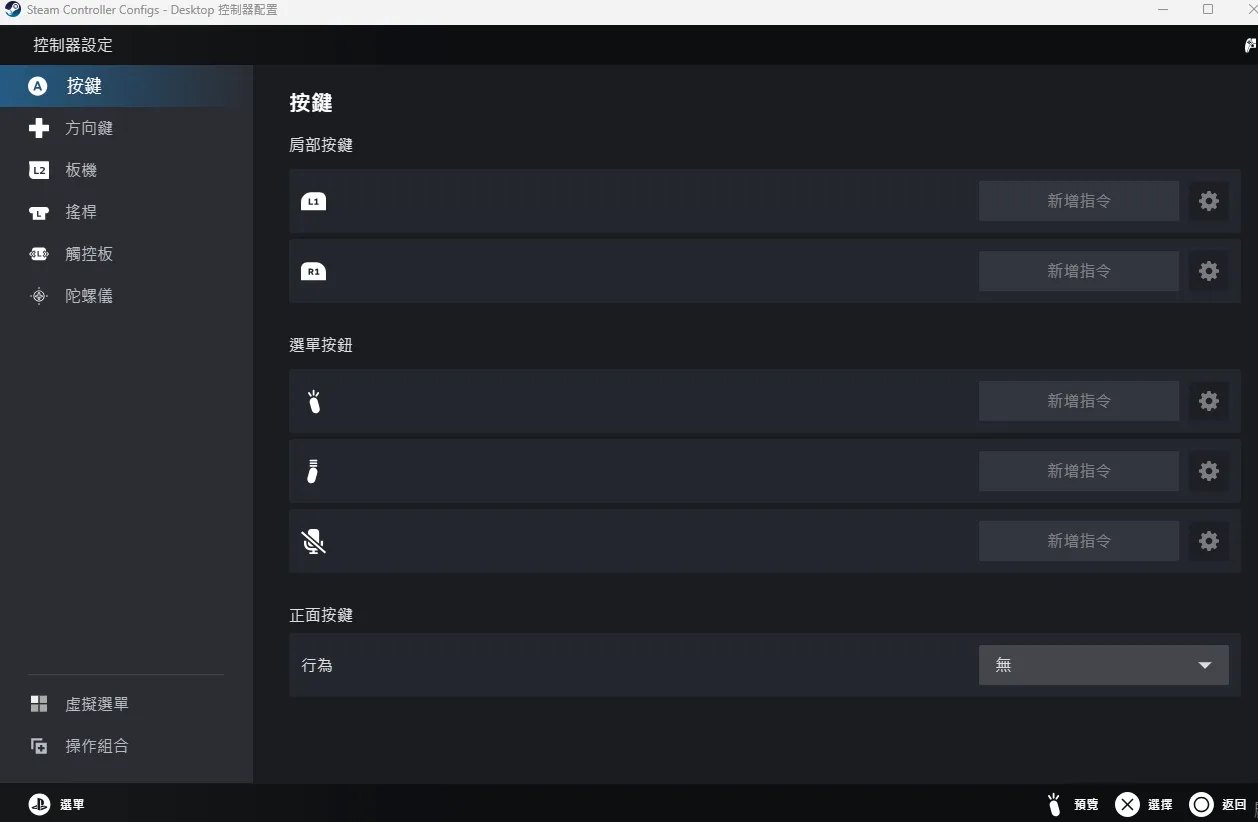This screenshot has height=822, width=1258.
Task: Click the controller icon at top right
Action: click(1250, 45)
